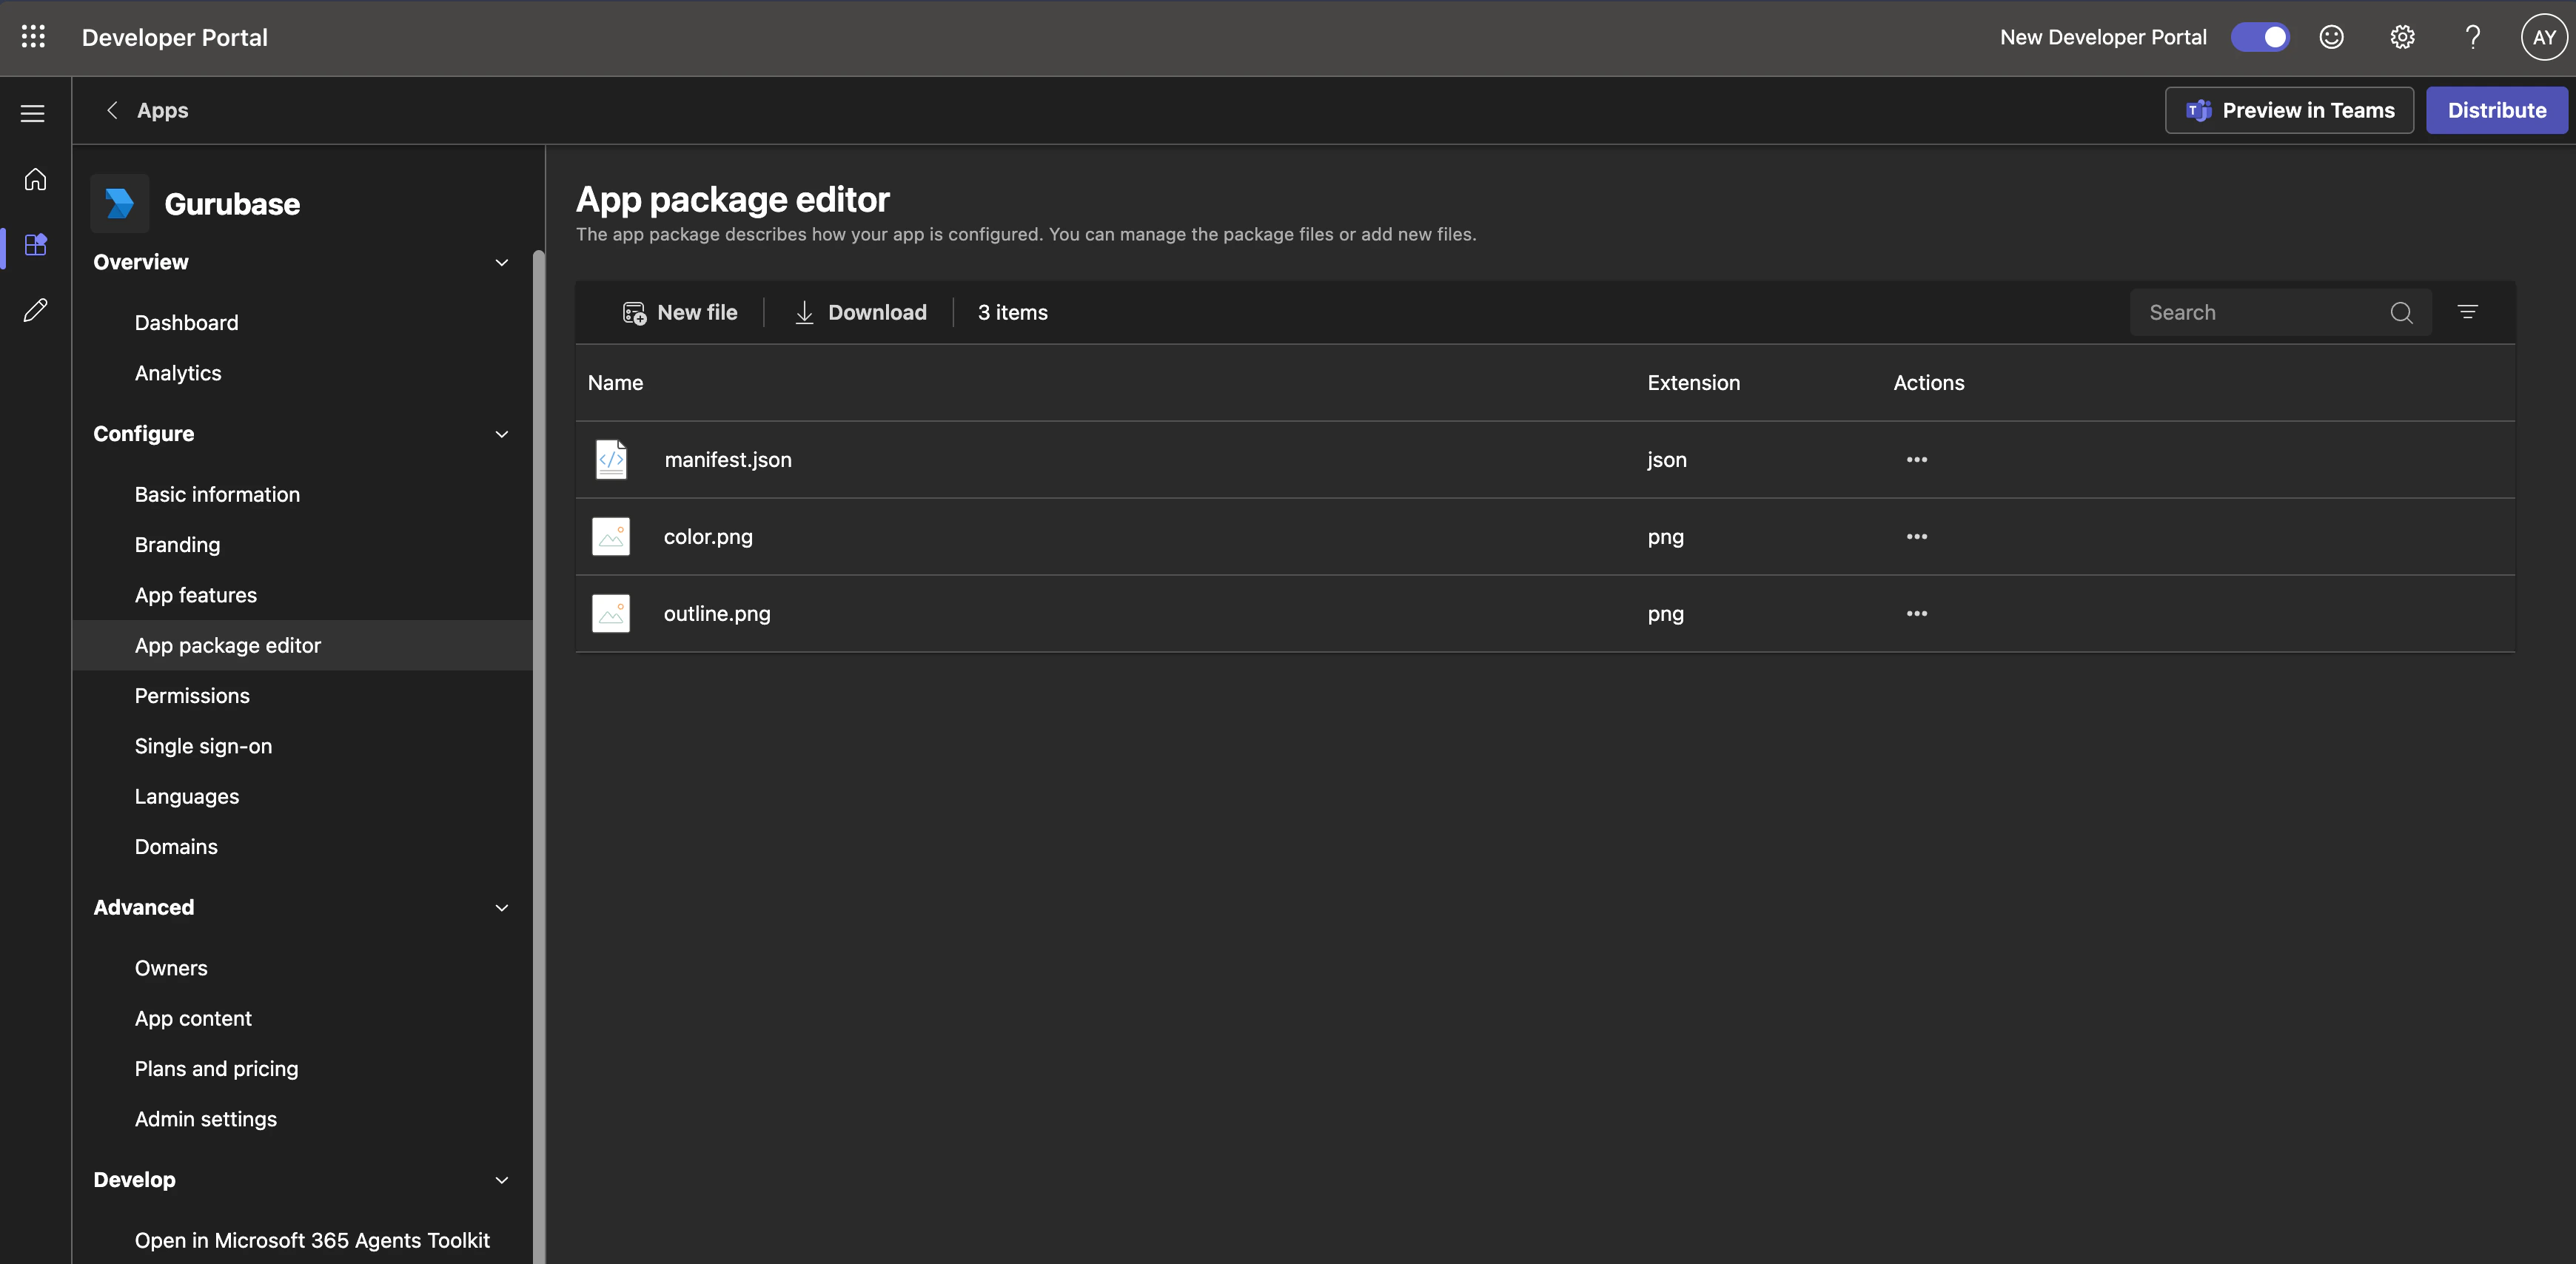Click the manifest.json code file icon
The image size is (2576, 1264).
point(611,460)
